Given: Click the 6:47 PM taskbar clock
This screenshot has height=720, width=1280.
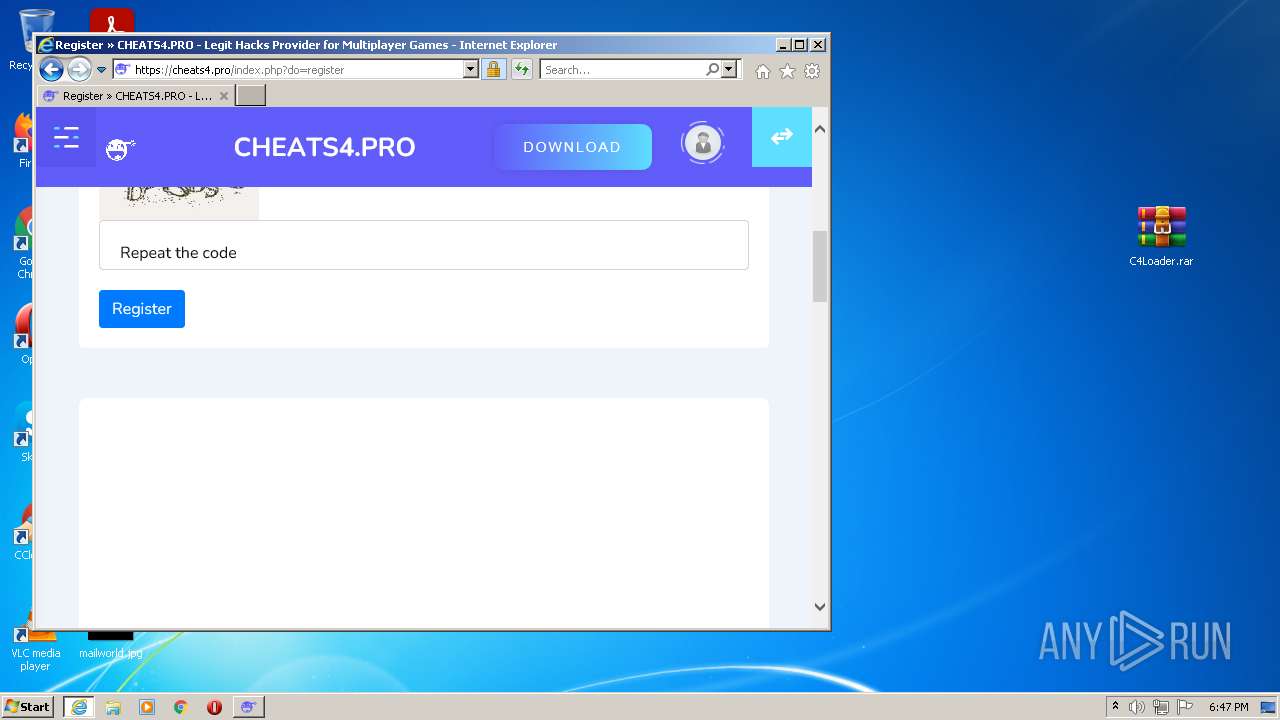Looking at the screenshot, I should tap(1228, 707).
